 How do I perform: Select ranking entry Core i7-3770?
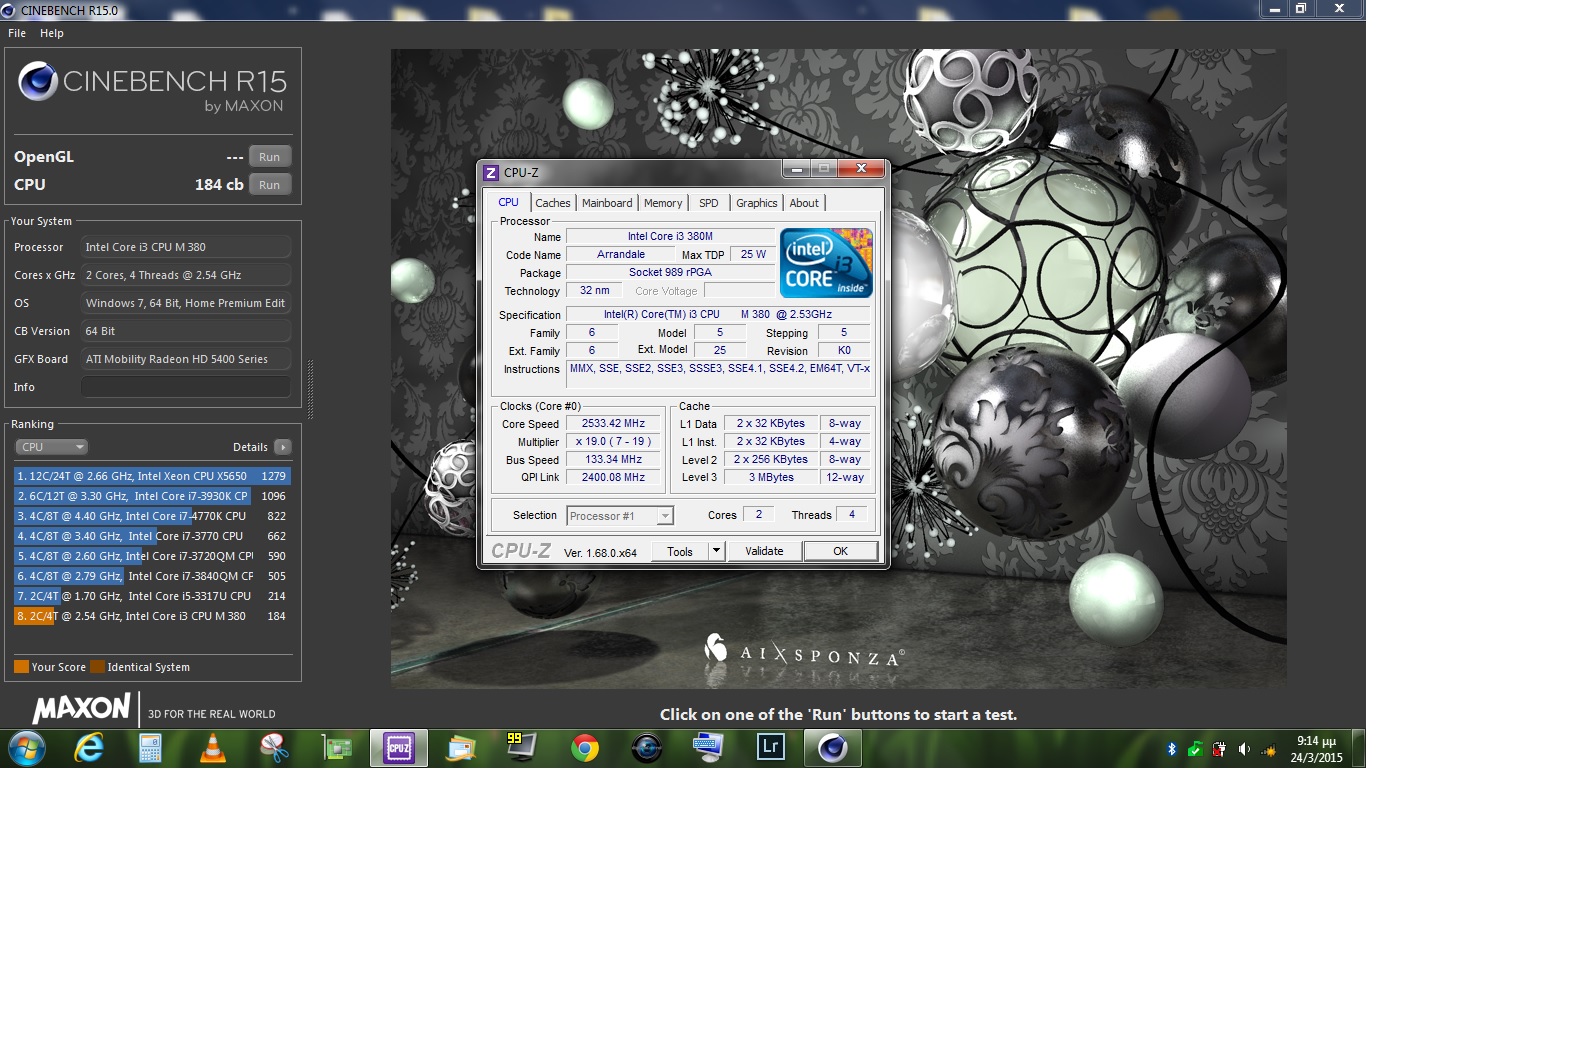pyautogui.click(x=152, y=536)
